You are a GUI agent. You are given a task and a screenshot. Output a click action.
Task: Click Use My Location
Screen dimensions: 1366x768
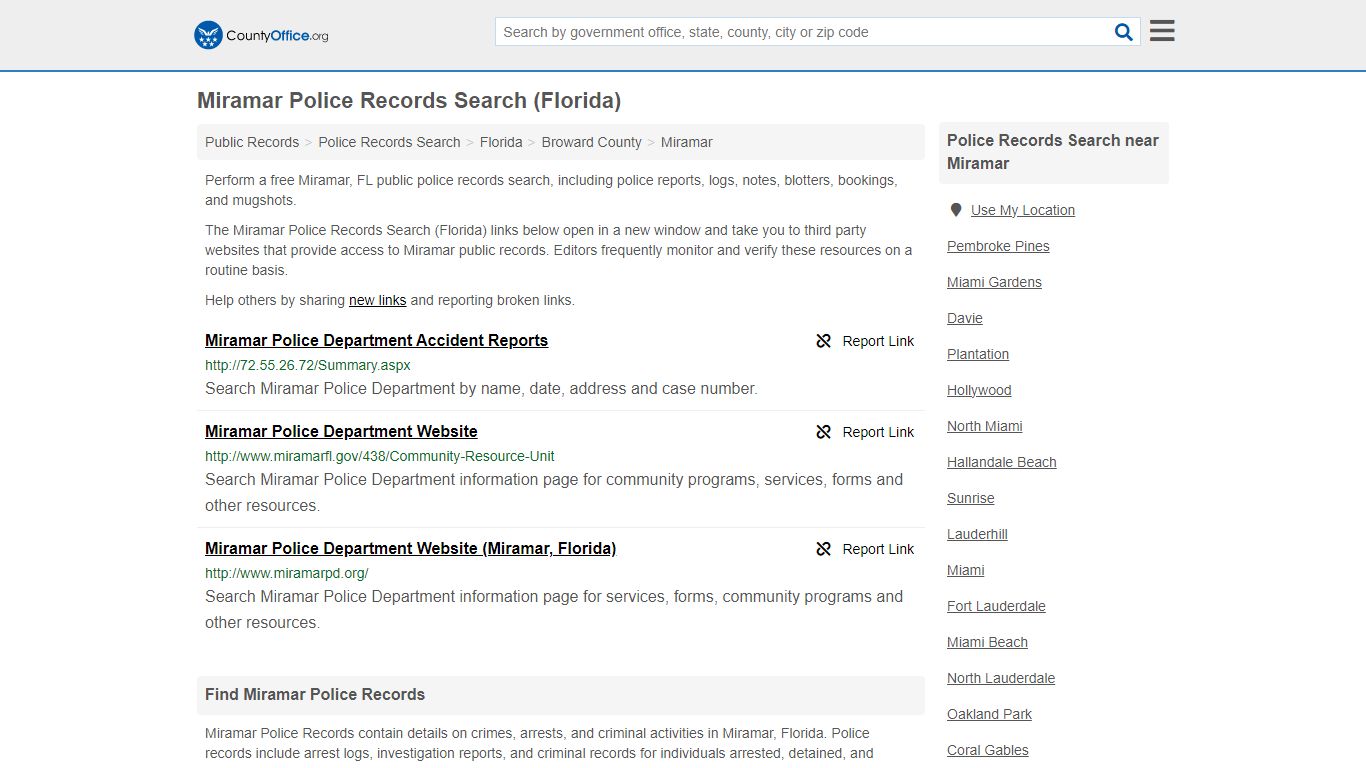[1022, 210]
